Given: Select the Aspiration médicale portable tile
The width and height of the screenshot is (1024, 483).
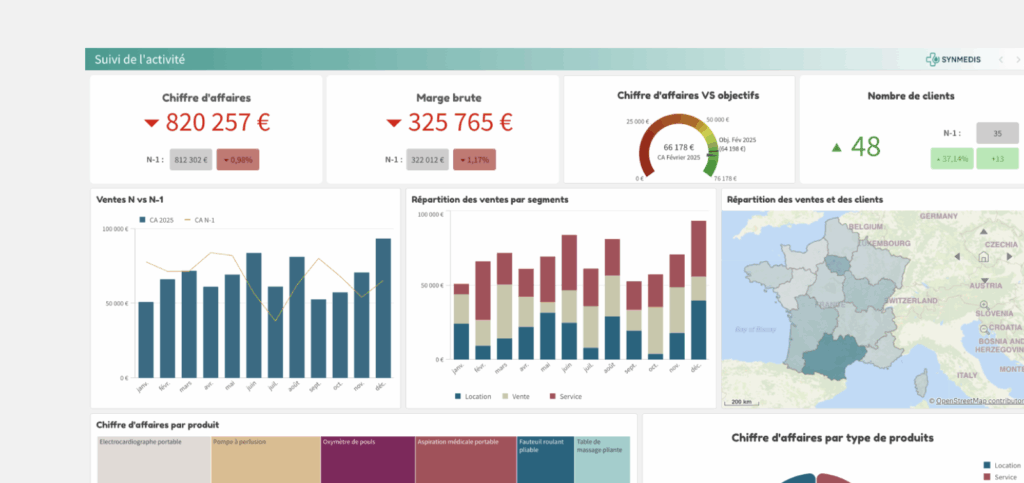Looking at the screenshot, I should 466,460.
